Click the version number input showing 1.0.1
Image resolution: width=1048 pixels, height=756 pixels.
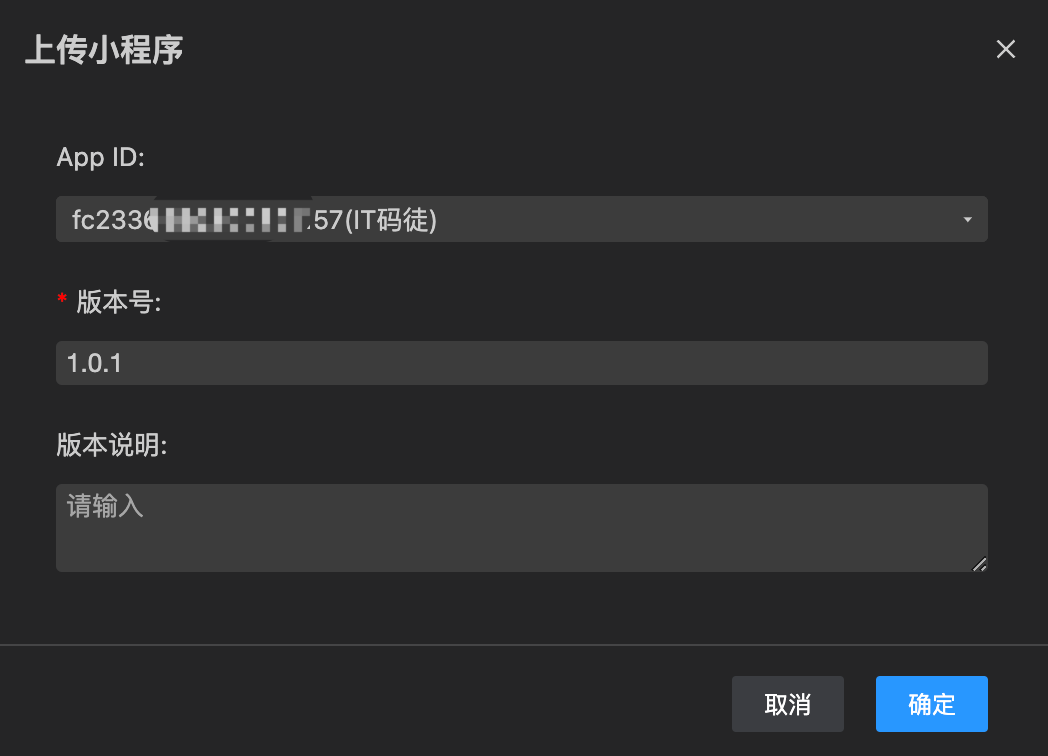521,362
